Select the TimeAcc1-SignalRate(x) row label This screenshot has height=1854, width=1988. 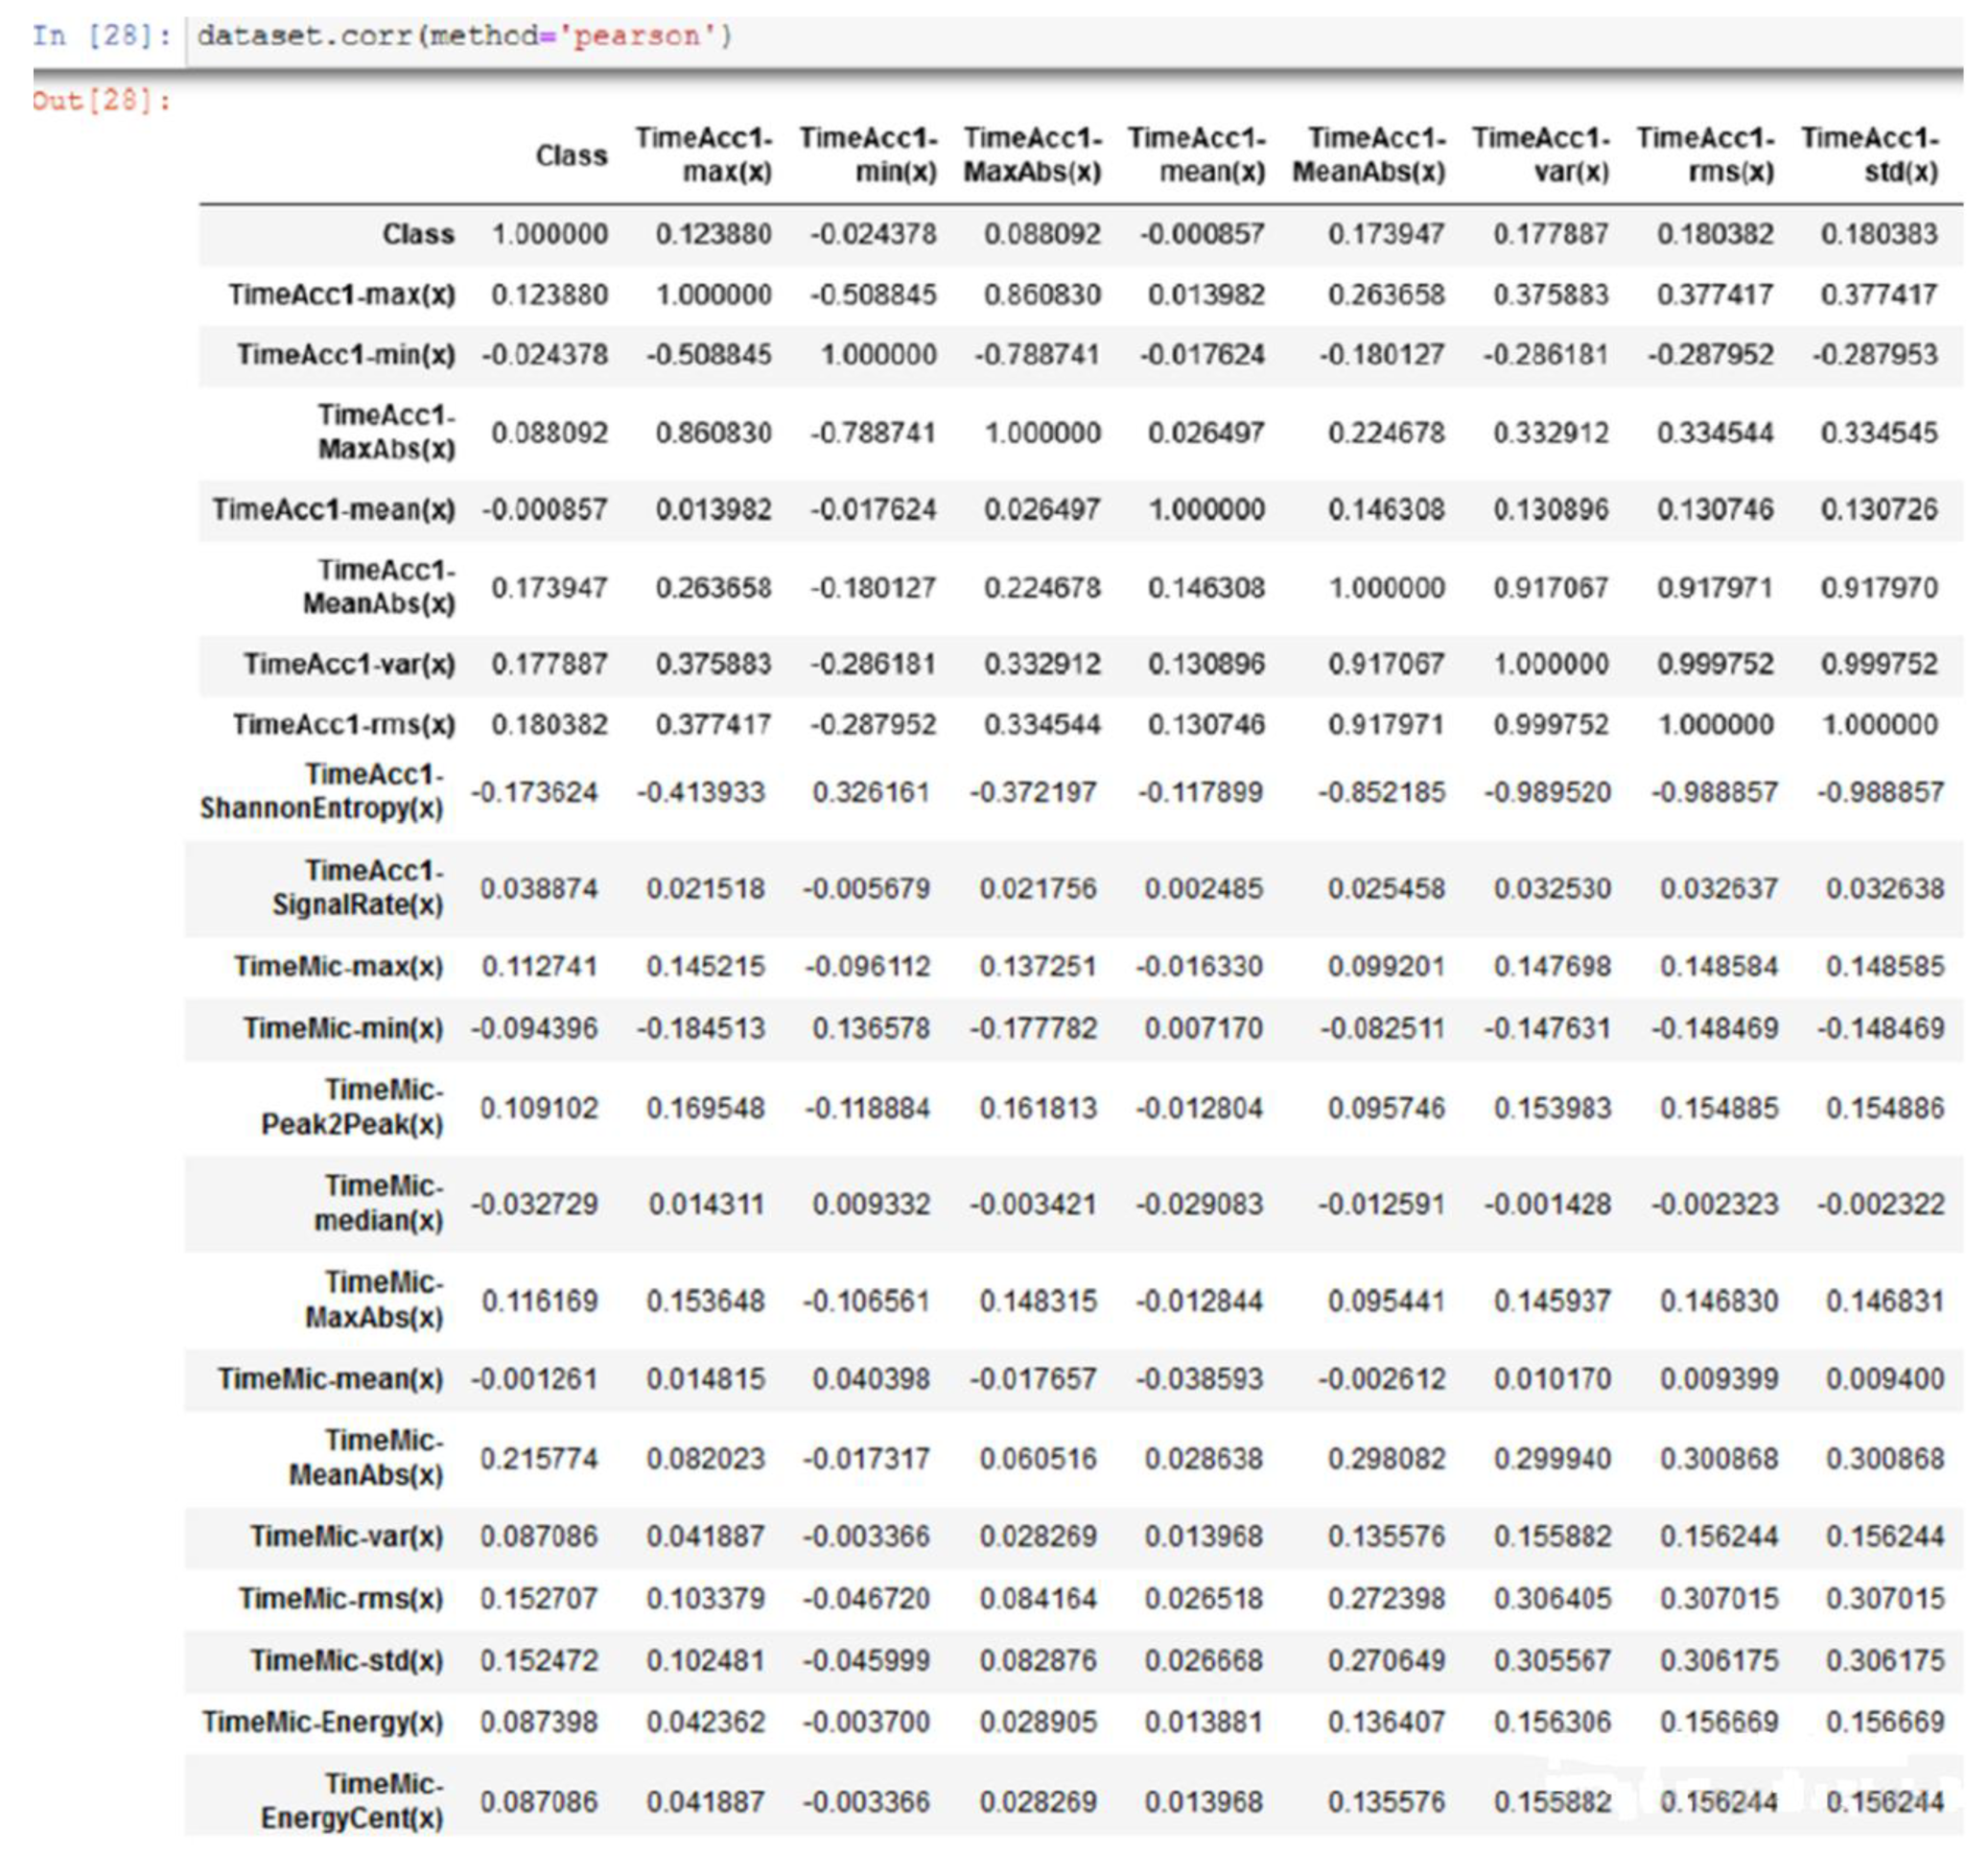pos(358,888)
